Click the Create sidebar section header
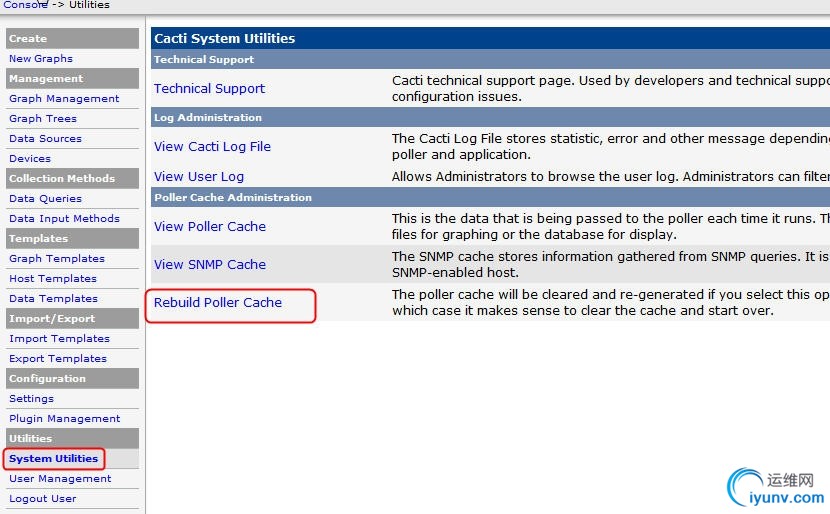830x514 pixels. pyautogui.click(x=73, y=39)
